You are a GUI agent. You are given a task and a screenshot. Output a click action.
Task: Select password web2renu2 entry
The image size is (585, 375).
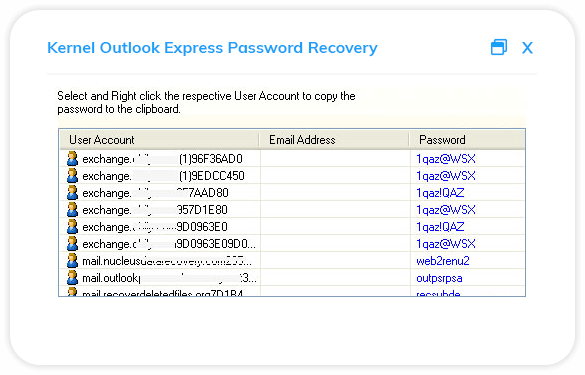(442, 261)
